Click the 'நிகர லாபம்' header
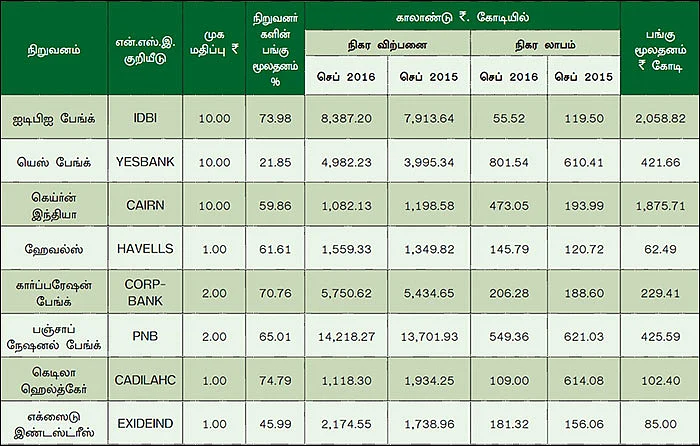Screen dimensions: 700x446 click(546, 45)
